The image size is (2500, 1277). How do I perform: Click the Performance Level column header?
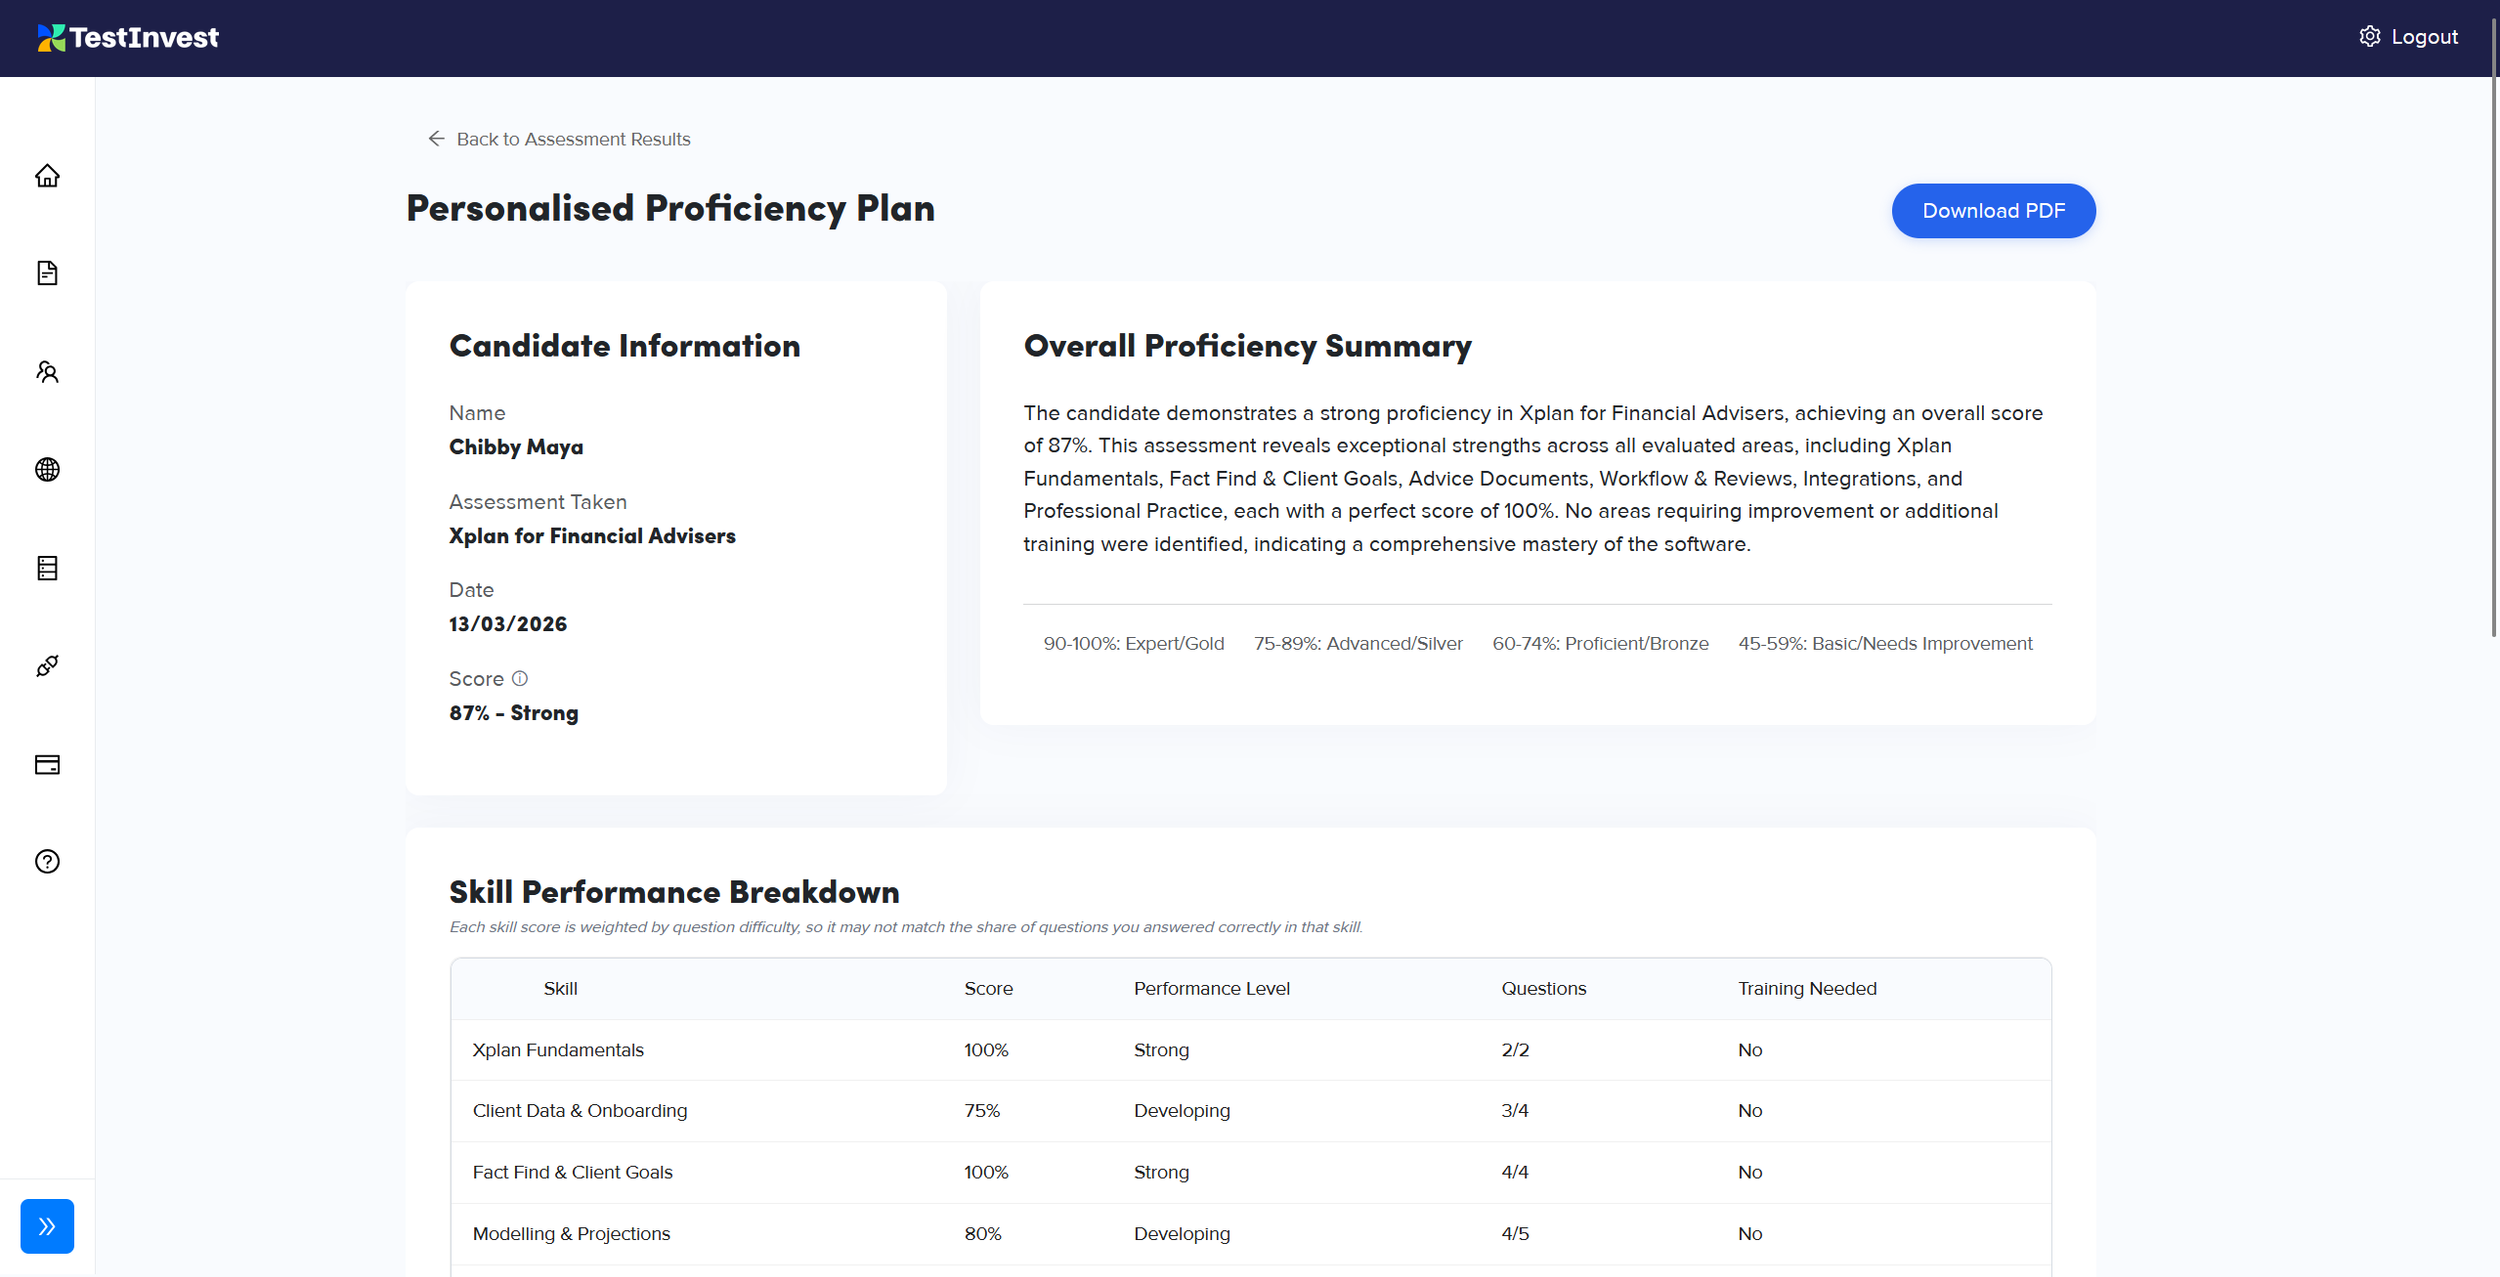(x=1211, y=988)
